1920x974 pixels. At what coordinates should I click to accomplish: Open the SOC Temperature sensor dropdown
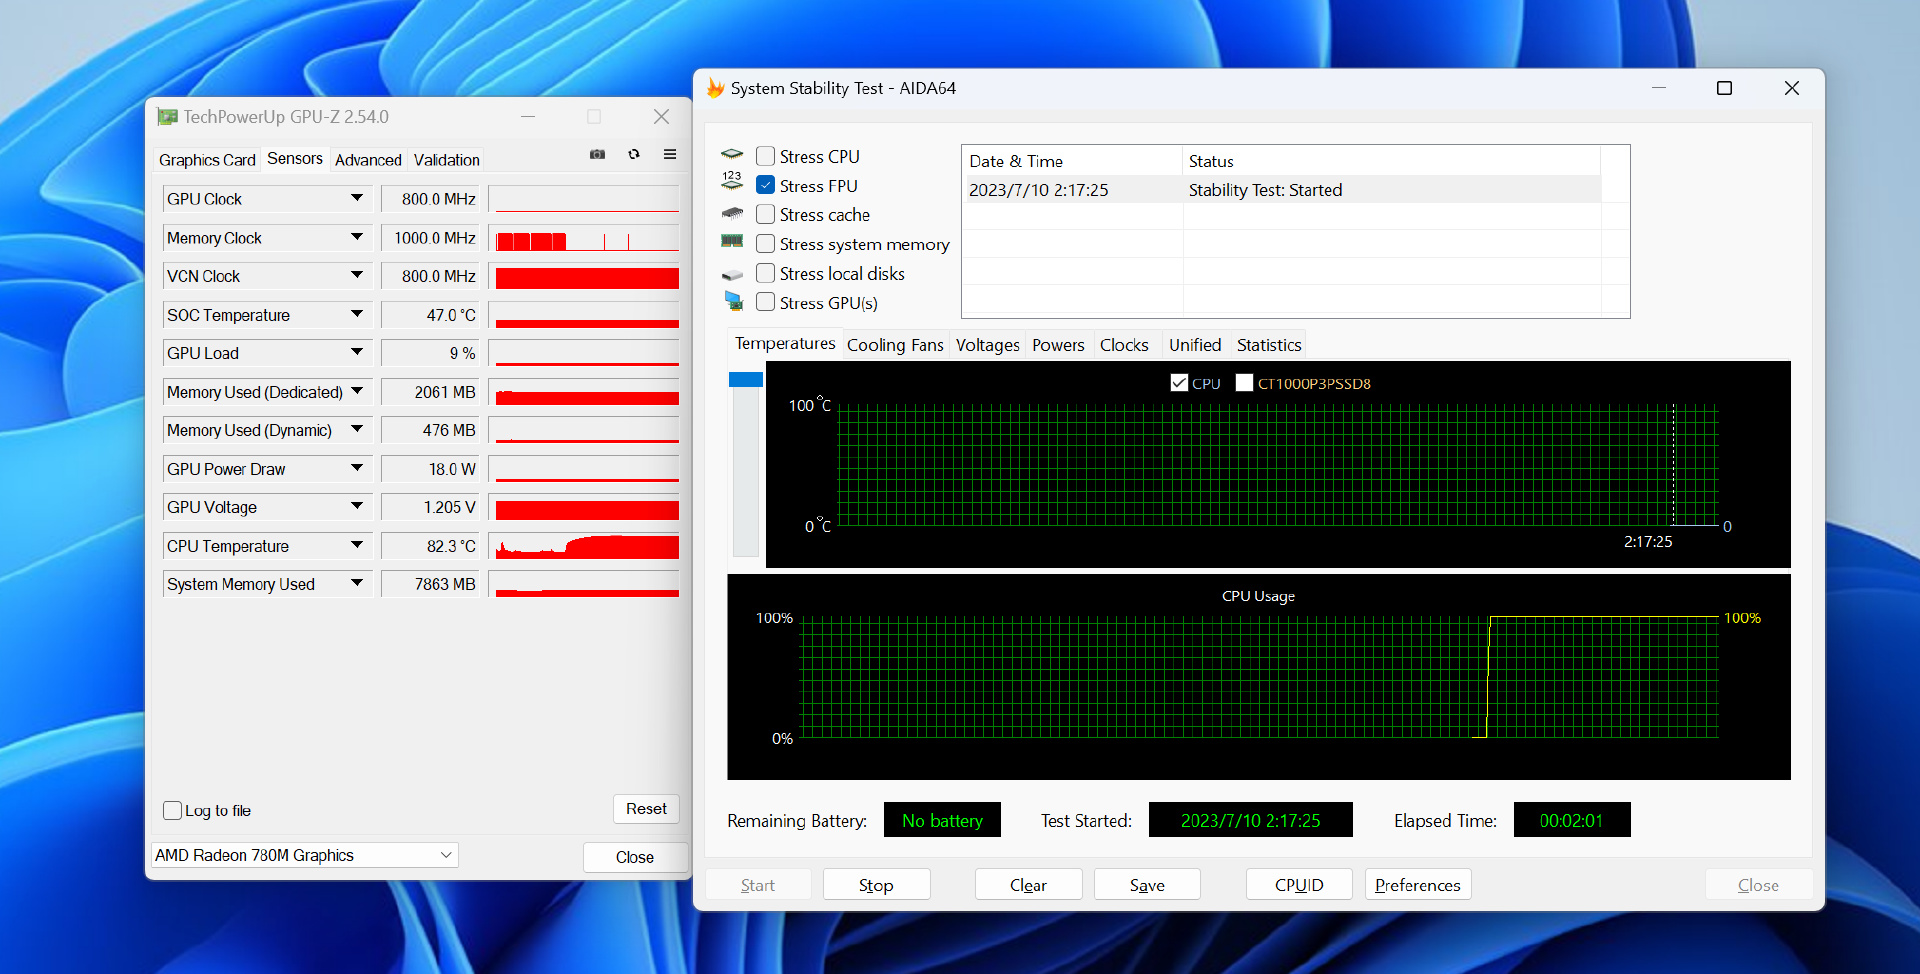click(x=357, y=314)
